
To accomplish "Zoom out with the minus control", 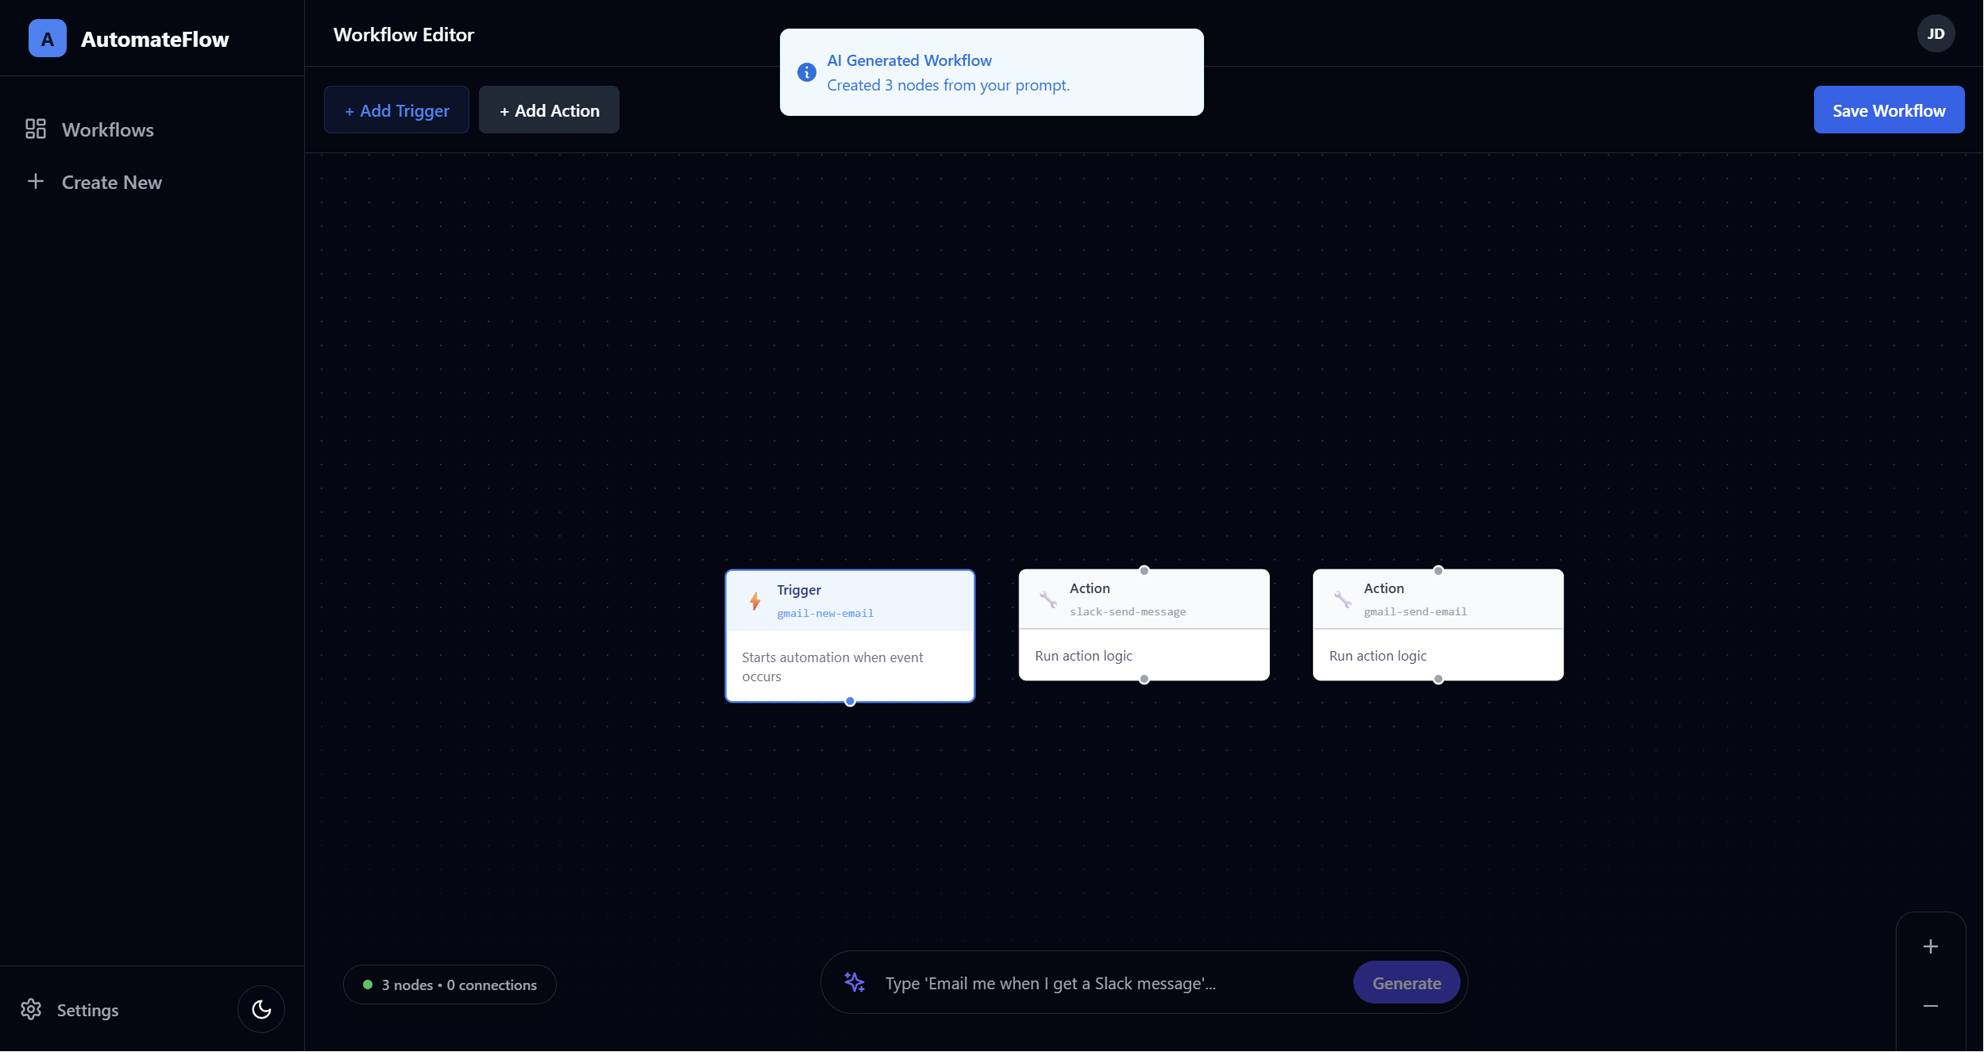I will click(1931, 1007).
